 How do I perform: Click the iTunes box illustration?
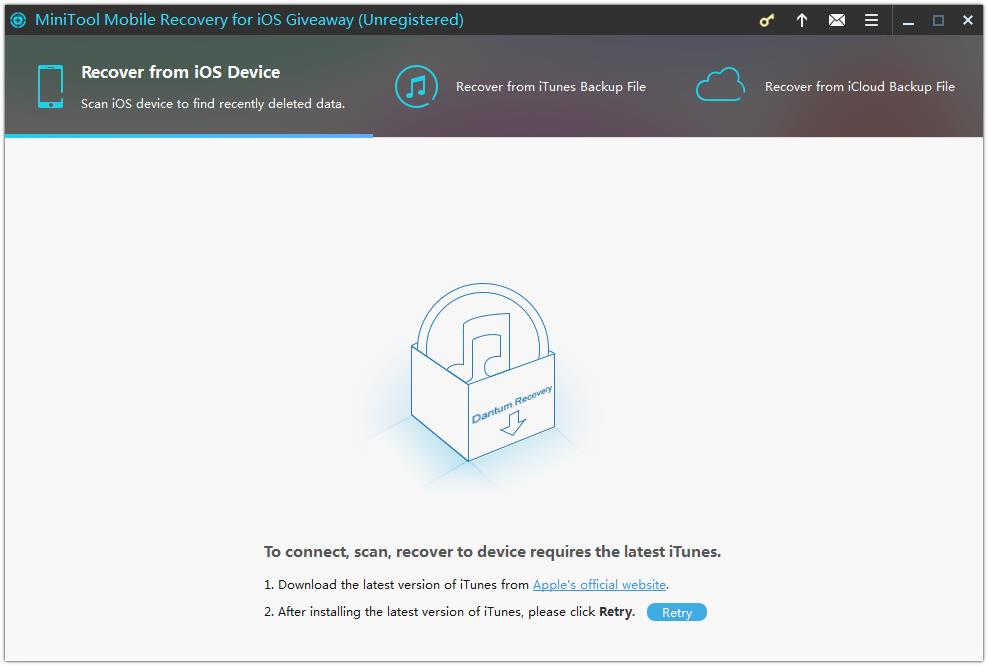point(483,372)
